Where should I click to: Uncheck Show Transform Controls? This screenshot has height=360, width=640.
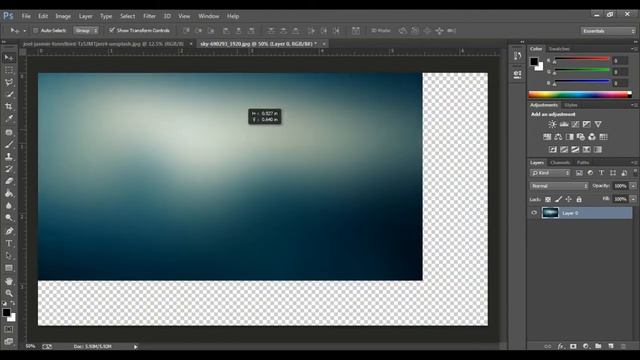click(x=111, y=30)
